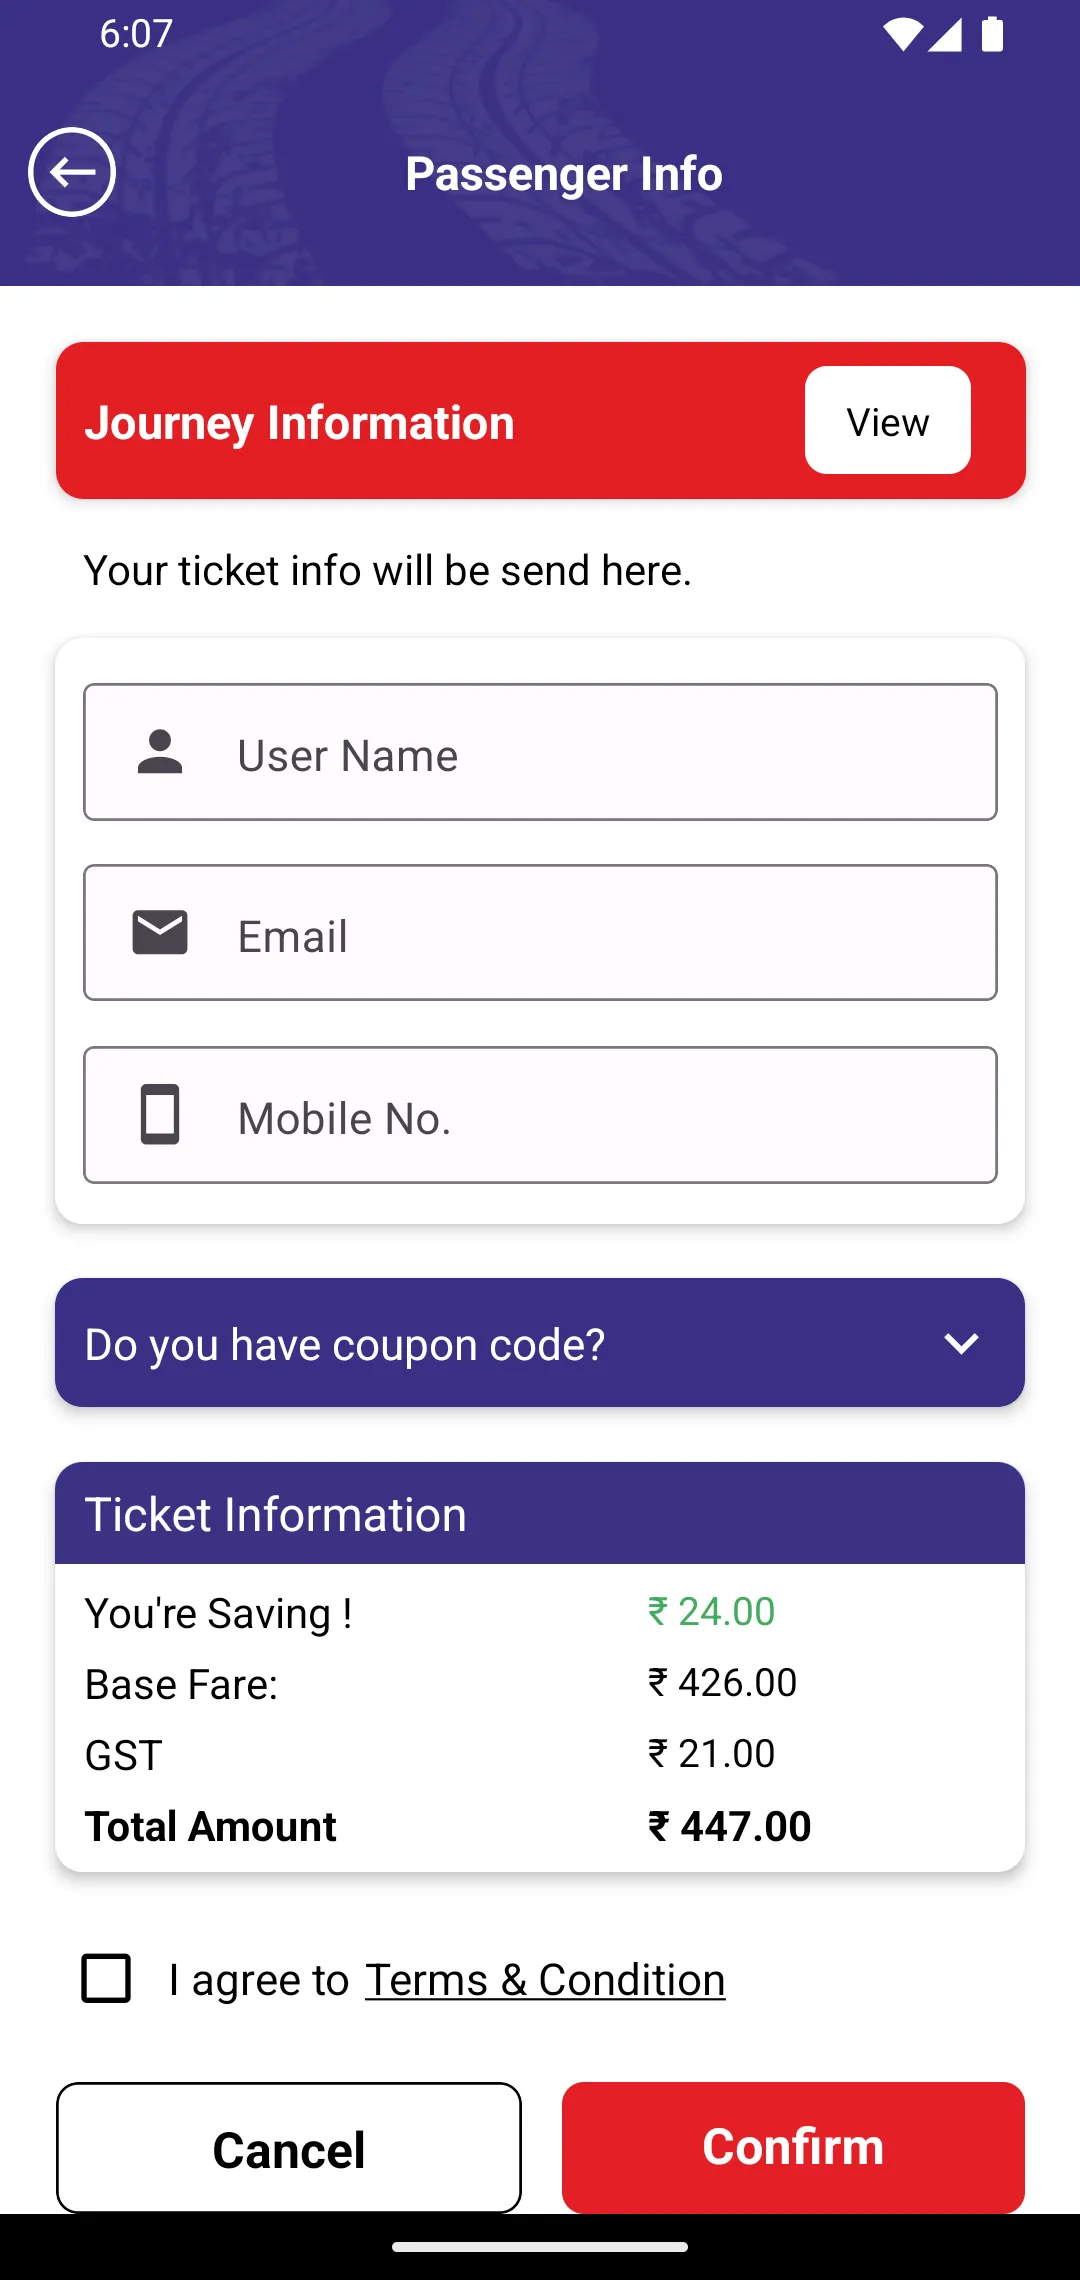Click the envelope icon in Email field
The image size is (1080, 2280).
[x=160, y=932]
